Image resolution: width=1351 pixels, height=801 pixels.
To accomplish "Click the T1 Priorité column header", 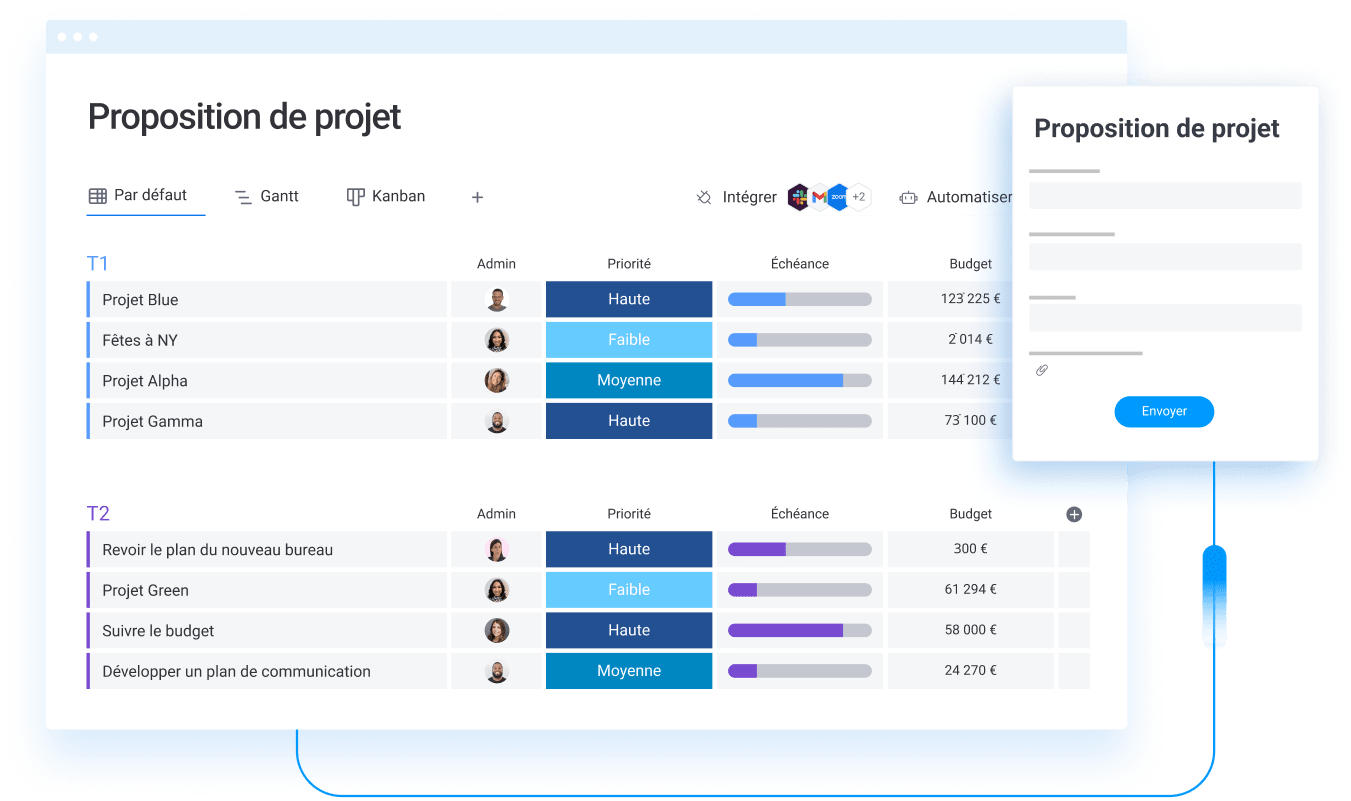I will pyautogui.click(x=629, y=264).
